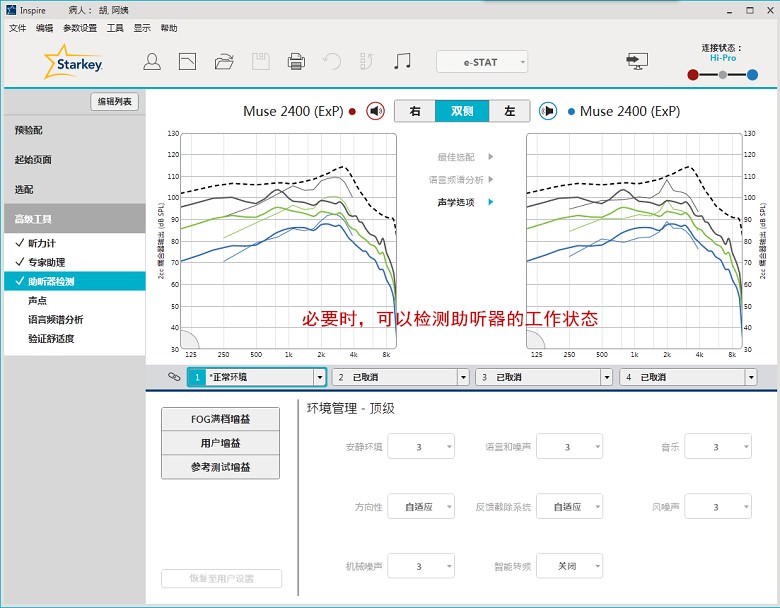780x608 pixels.
Task: Click the 选配 section in sidebar
Action: click(x=24, y=189)
